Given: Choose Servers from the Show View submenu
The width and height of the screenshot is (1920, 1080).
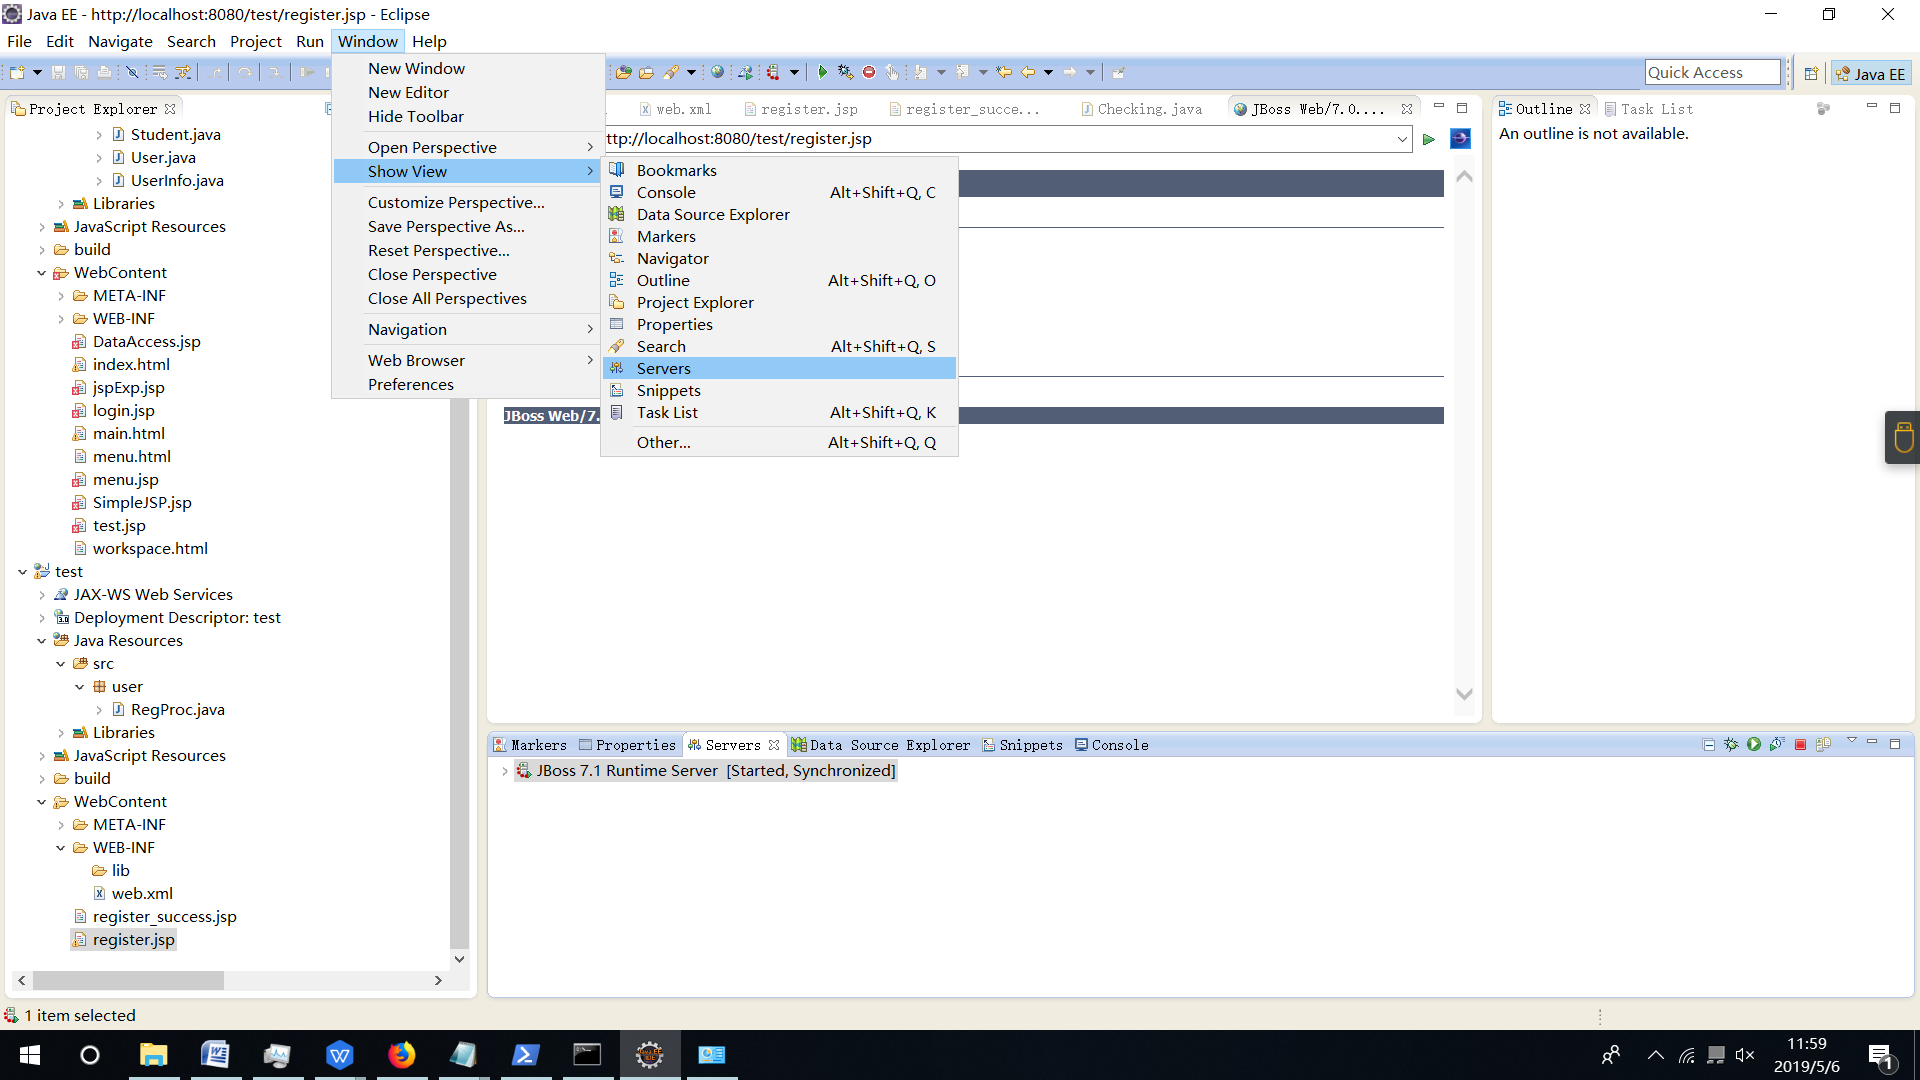Looking at the screenshot, I should point(664,368).
